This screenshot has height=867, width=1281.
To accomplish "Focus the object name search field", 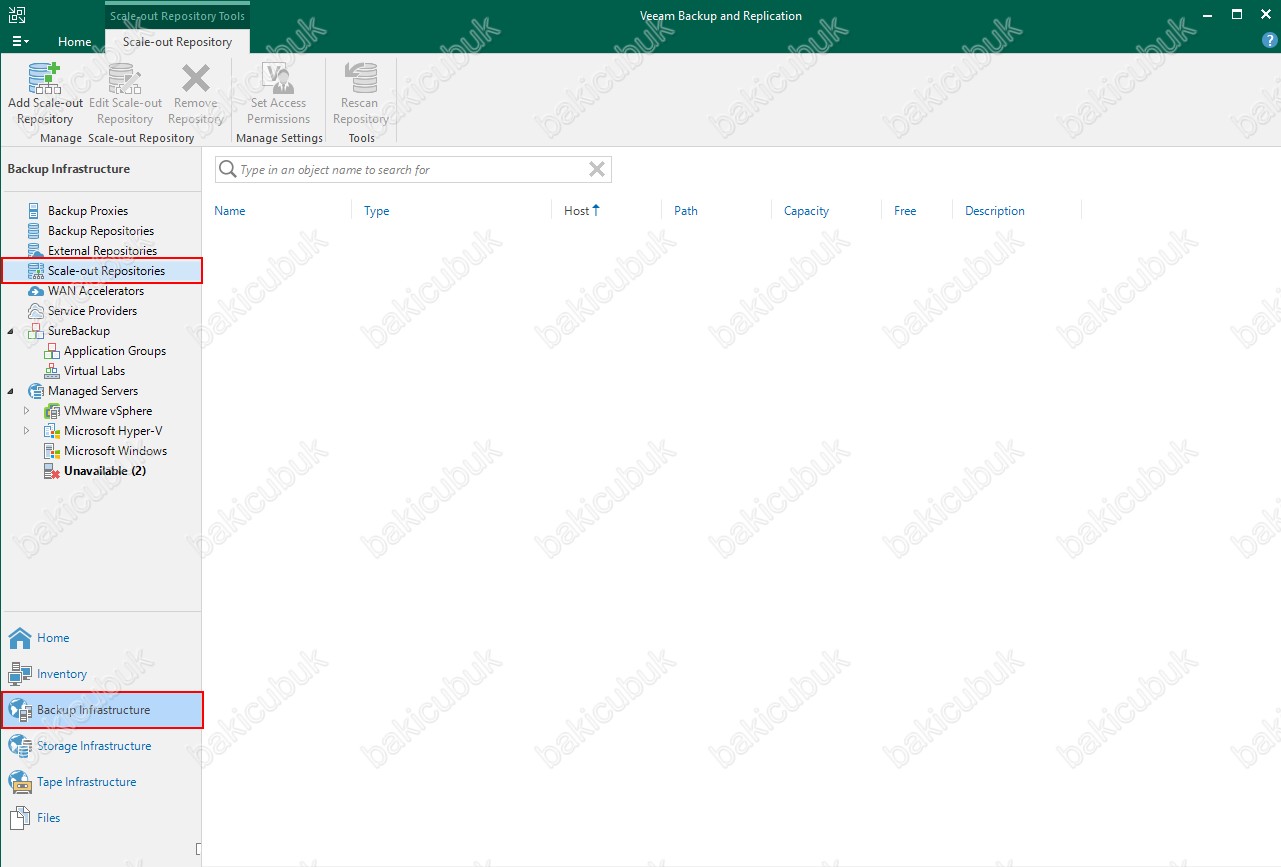I will click(413, 169).
